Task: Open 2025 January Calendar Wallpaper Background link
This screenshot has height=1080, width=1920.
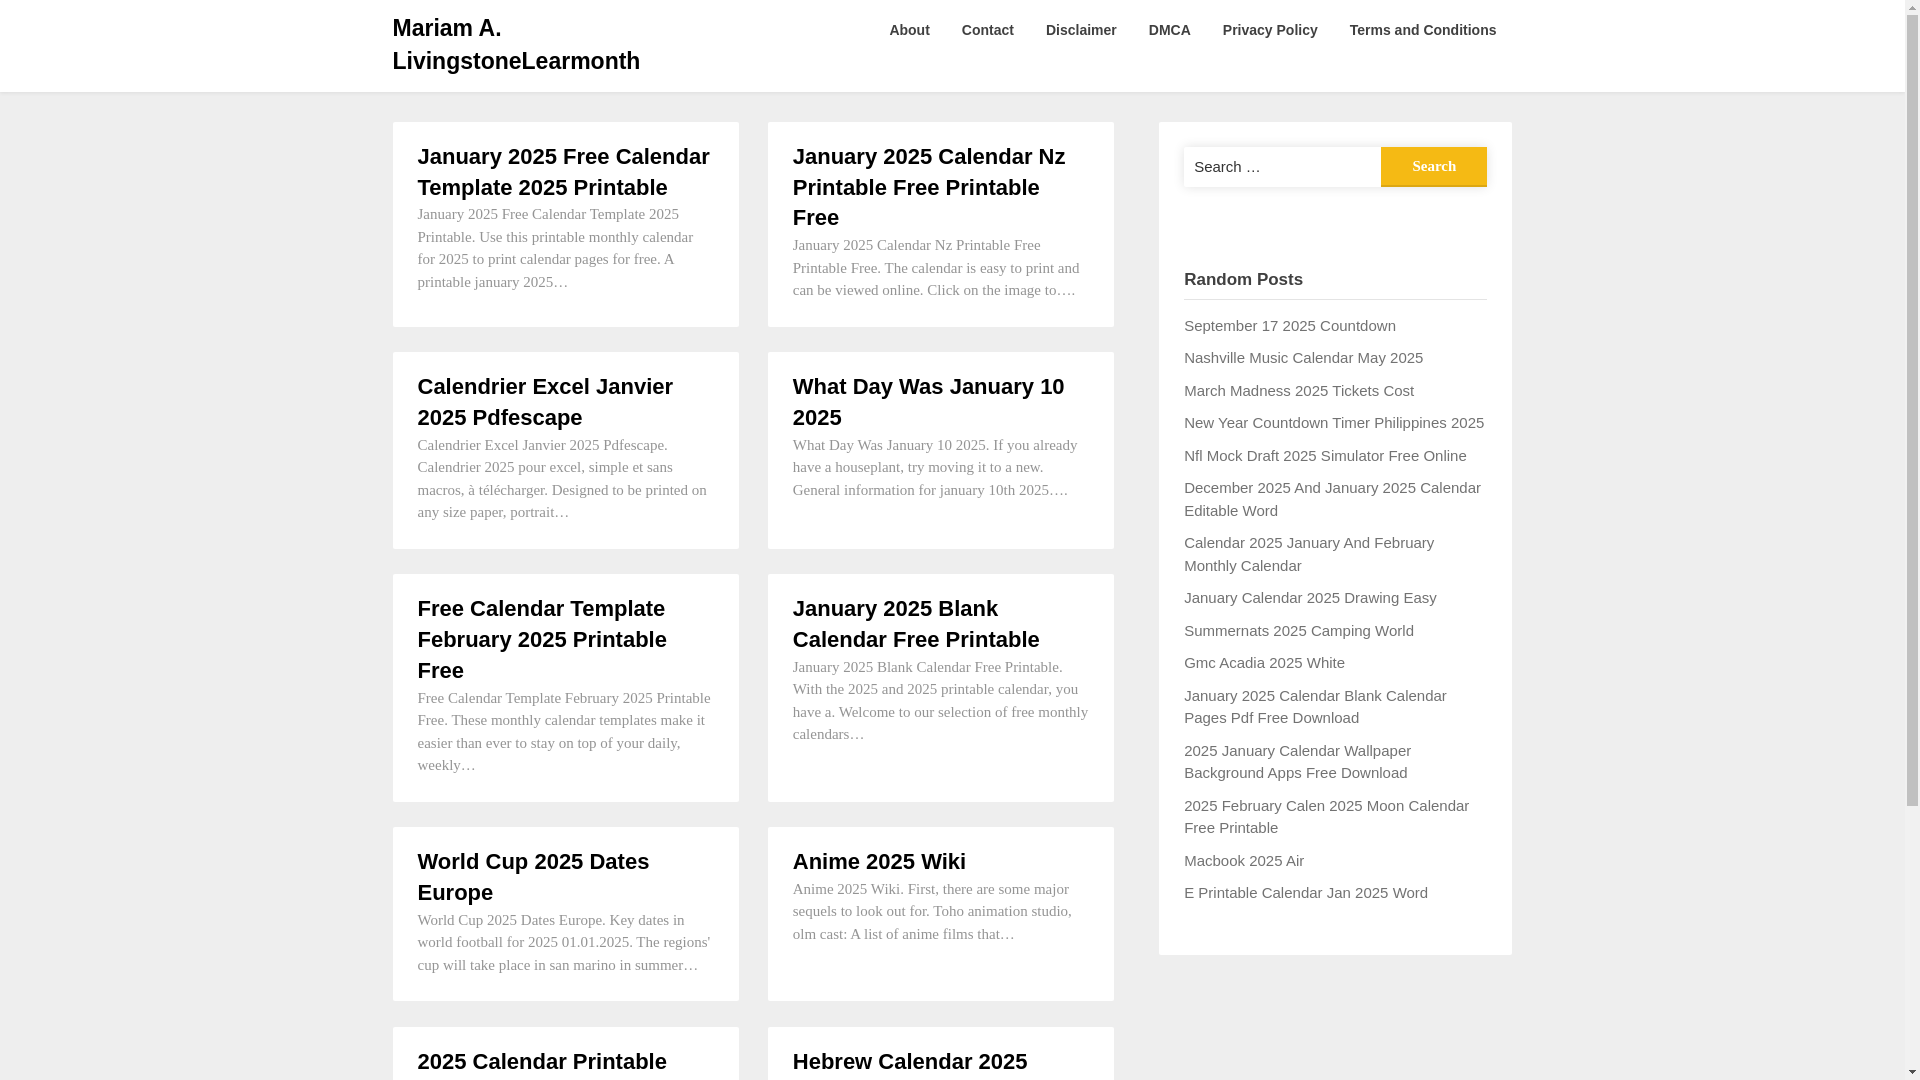Action: point(1297,762)
